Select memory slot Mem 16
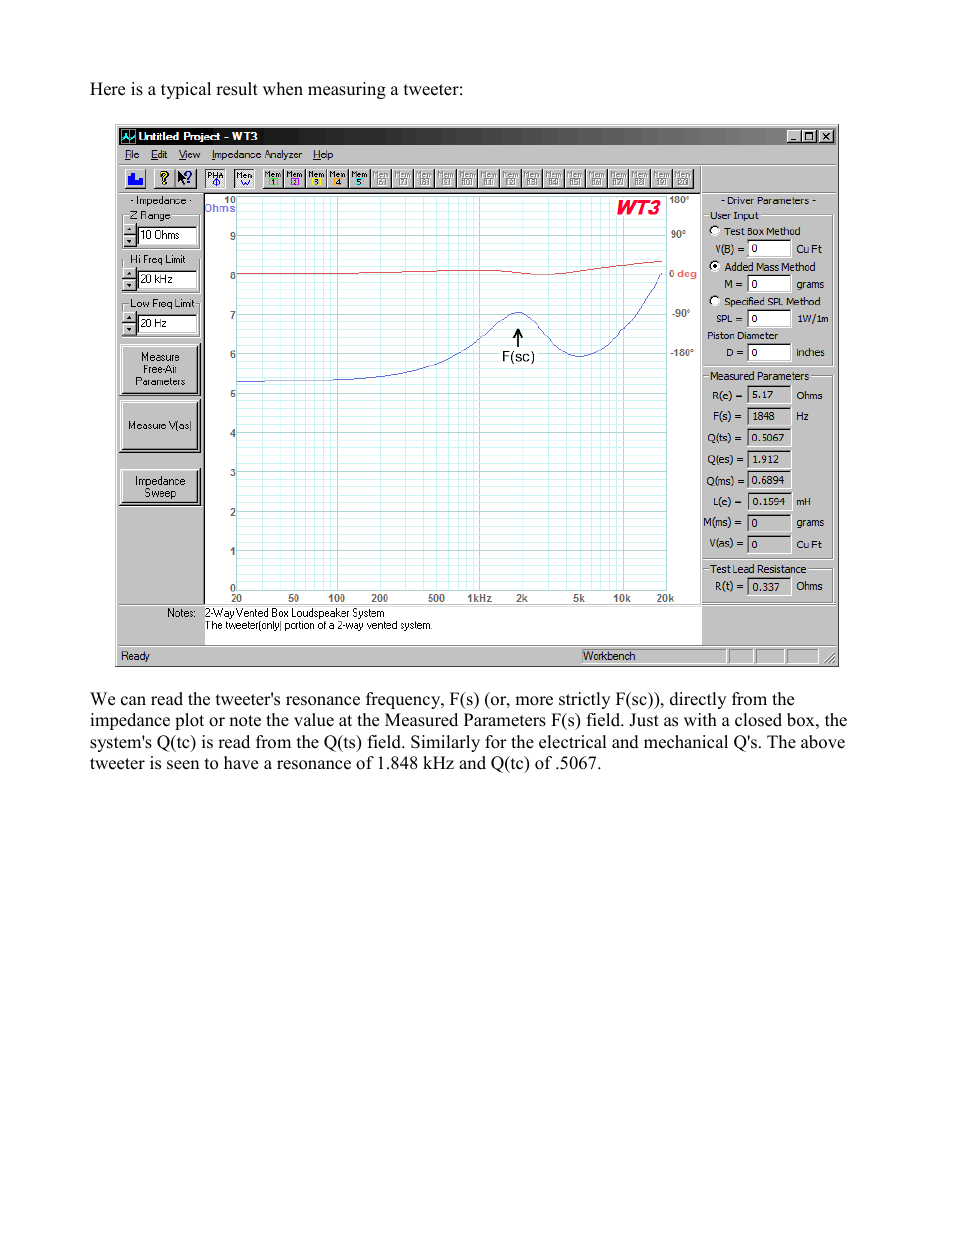 (x=598, y=178)
